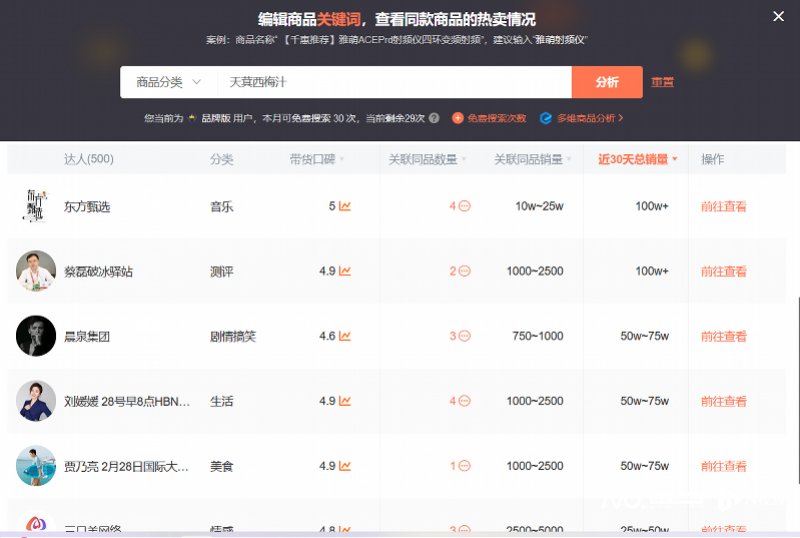The height and width of the screenshot is (538, 800).
Task: Sort by 关联同品数量 column header
Action: [x=428, y=159]
